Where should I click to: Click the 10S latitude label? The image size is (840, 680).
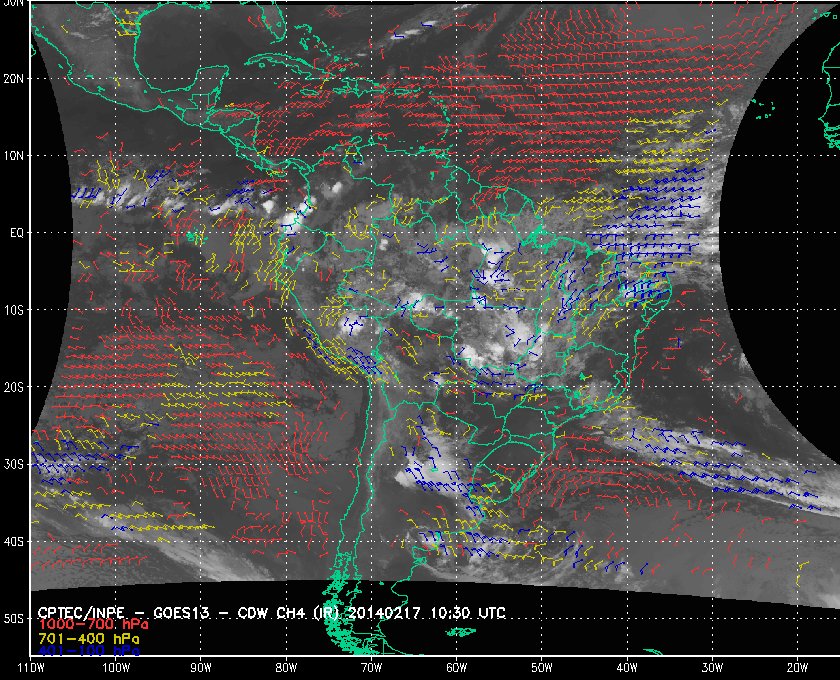pyautogui.click(x=13, y=310)
